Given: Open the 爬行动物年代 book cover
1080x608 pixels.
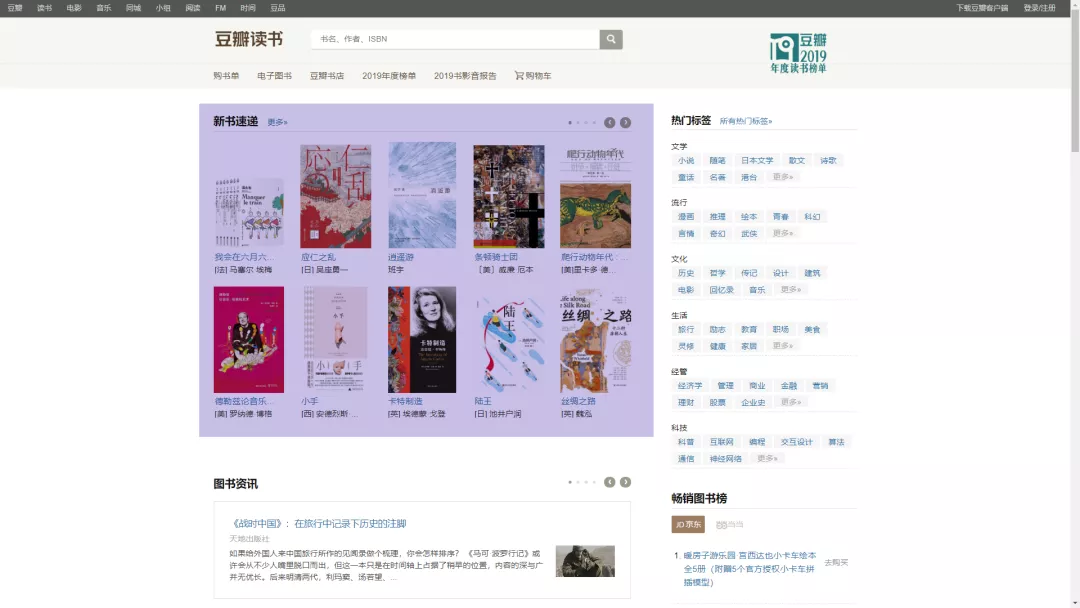Looking at the screenshot, I should 595,196.
